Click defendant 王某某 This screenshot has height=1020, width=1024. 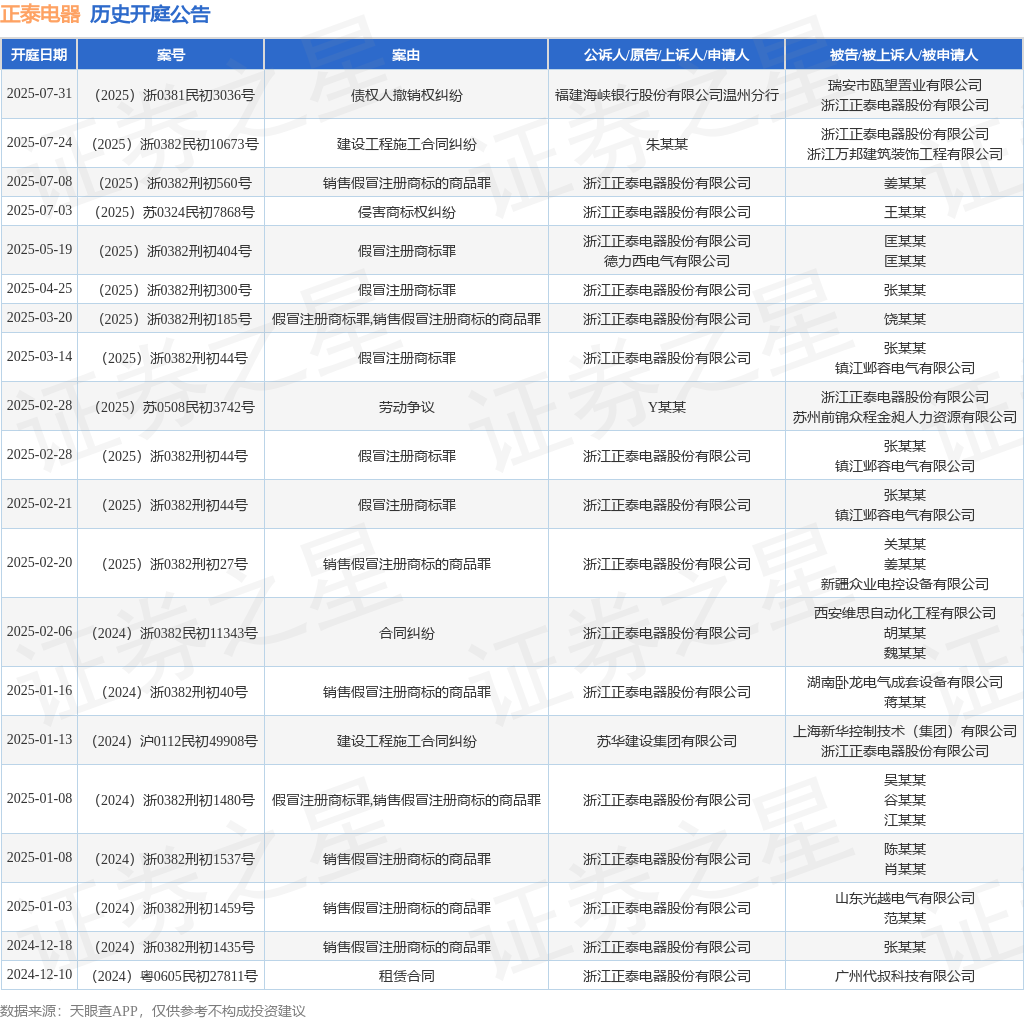coord(904,212)
